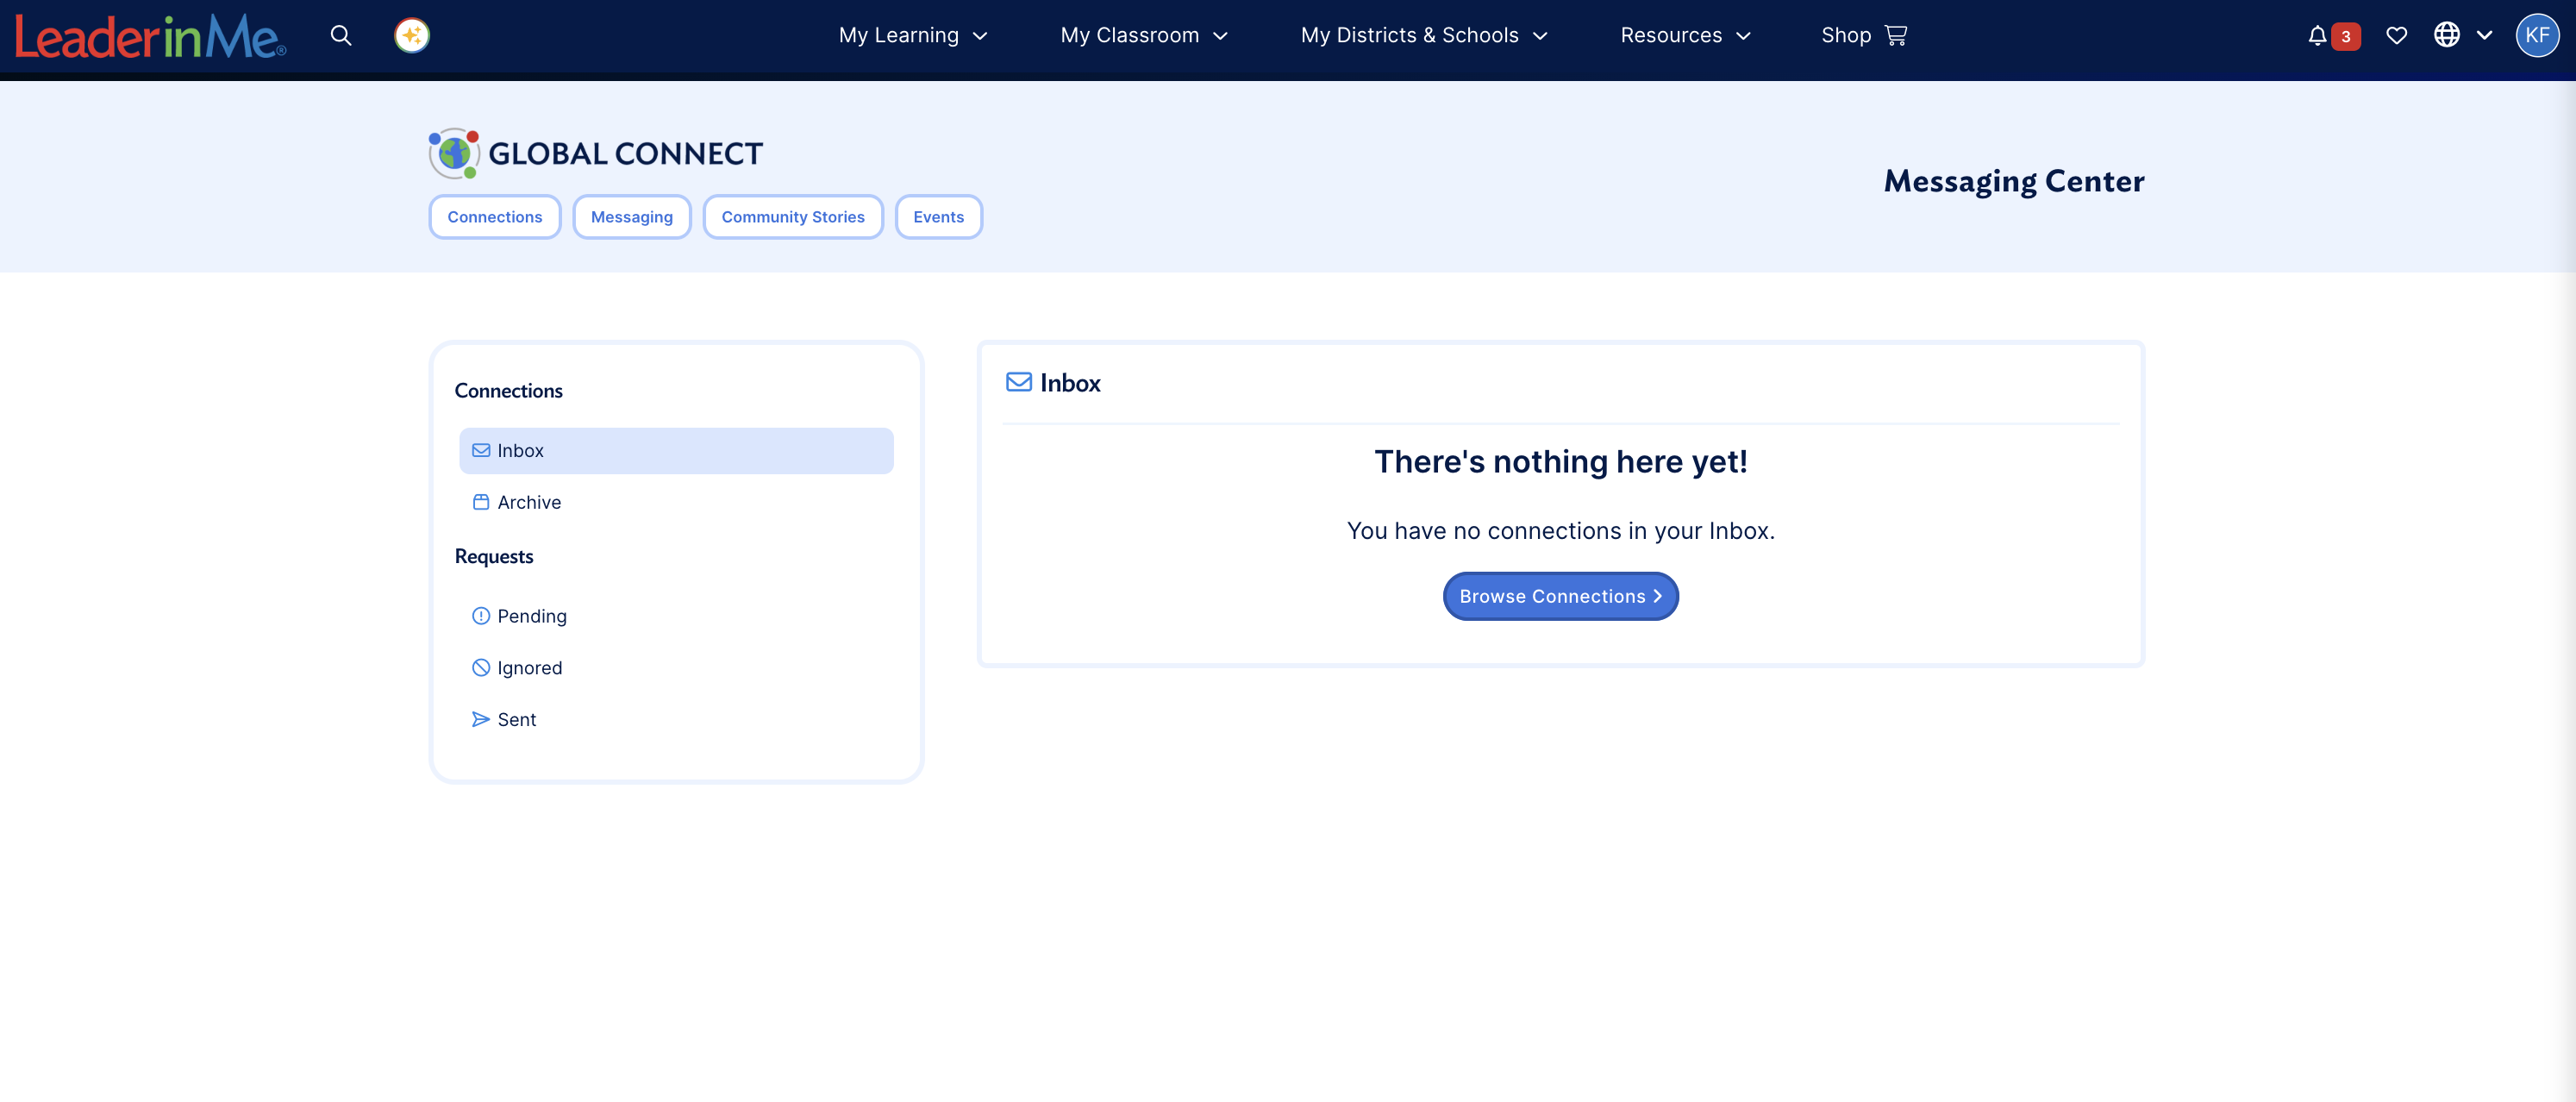Click the search magnifier icon
The width and height of the screenshot is (2576, 1102).
tap(341, 36)
